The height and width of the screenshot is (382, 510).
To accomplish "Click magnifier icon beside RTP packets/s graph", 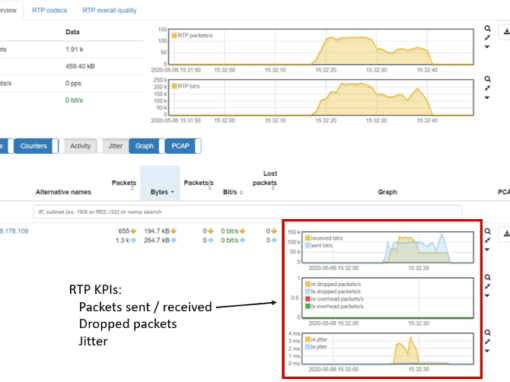I will tap(487, 29).
